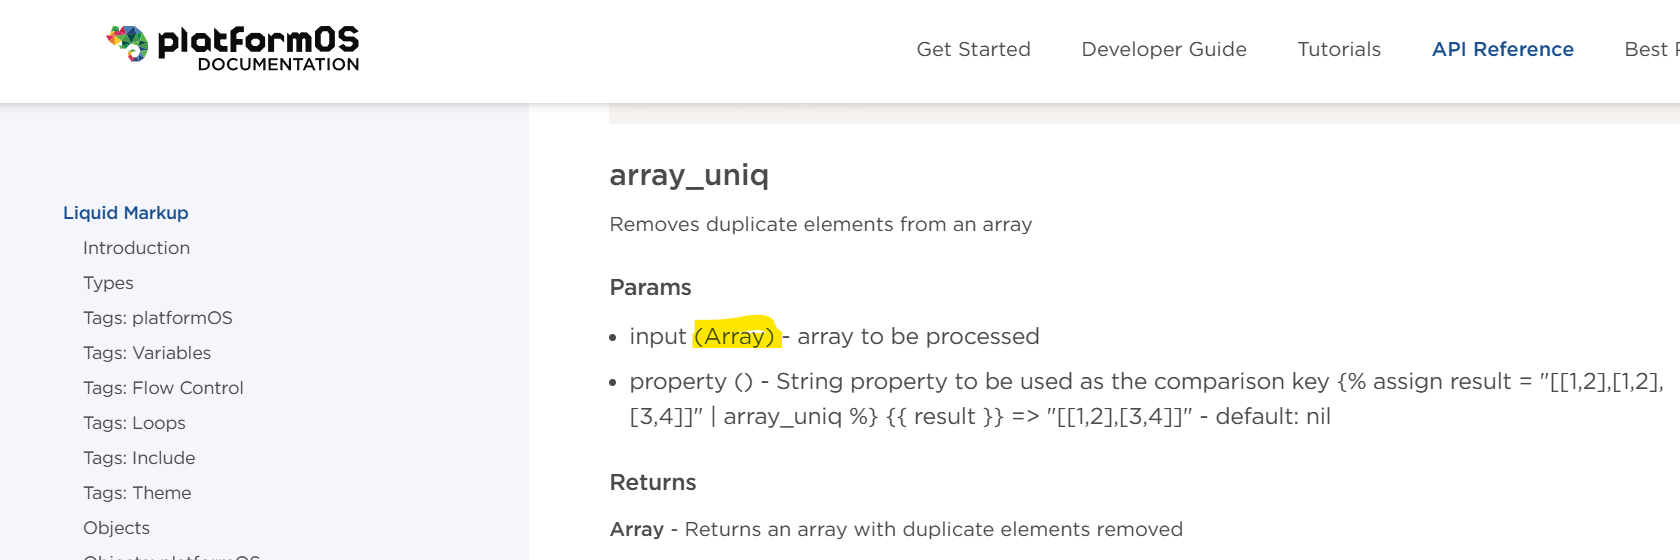The width and height of the screenshot is (1680, 560).
Task: Go to the Developer Guide section
Action: 1164,49
